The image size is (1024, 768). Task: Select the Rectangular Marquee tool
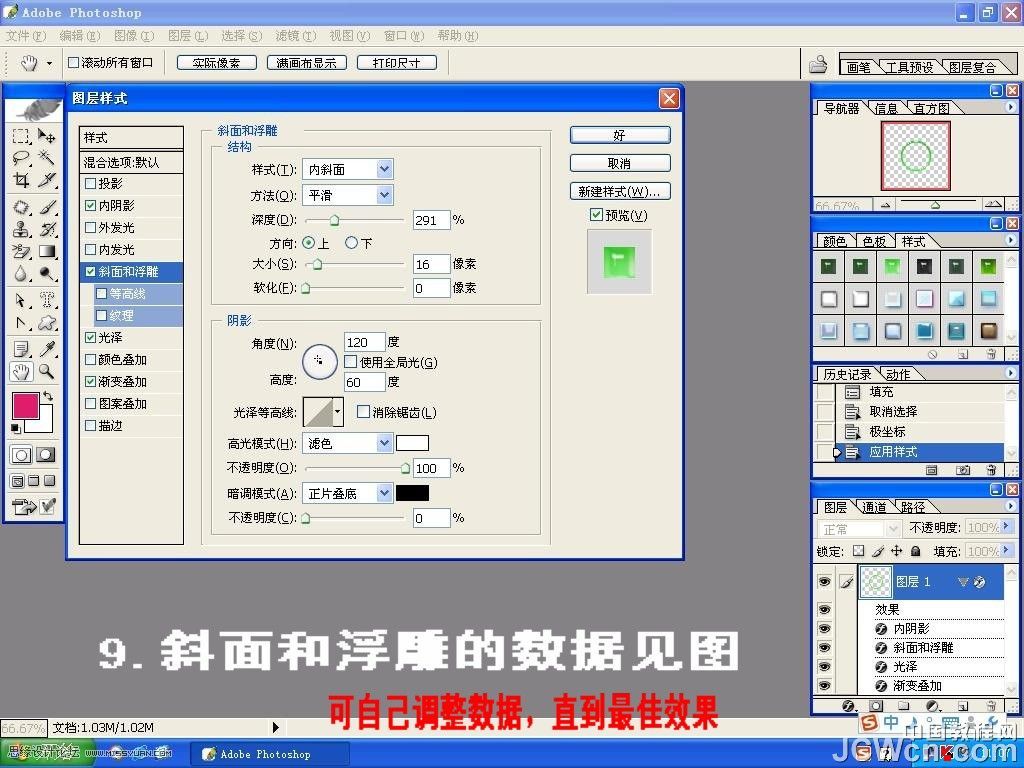tap(21, 136)
